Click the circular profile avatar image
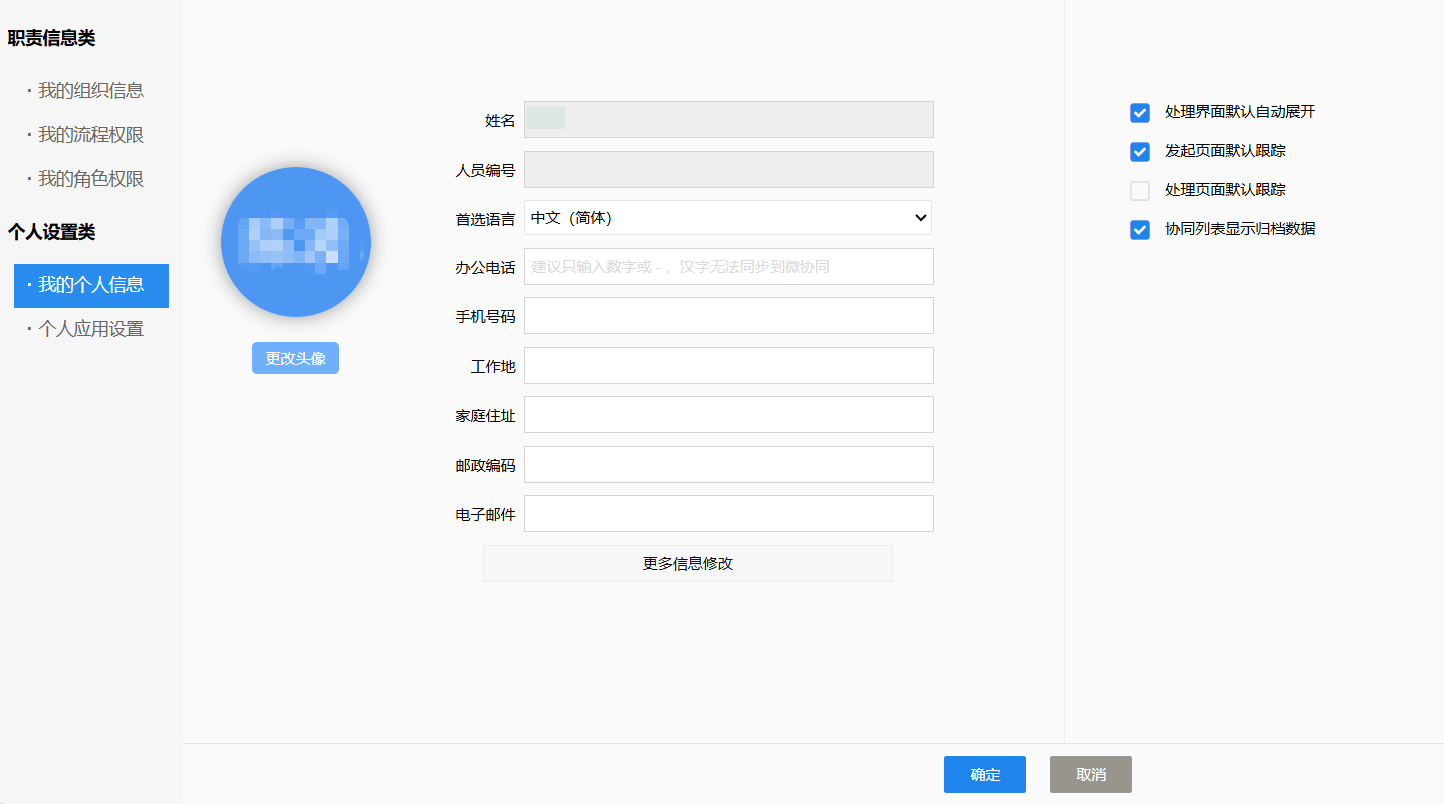Image resolution: width=1444 pixels, height=804 pixels. tap(296, 242)
